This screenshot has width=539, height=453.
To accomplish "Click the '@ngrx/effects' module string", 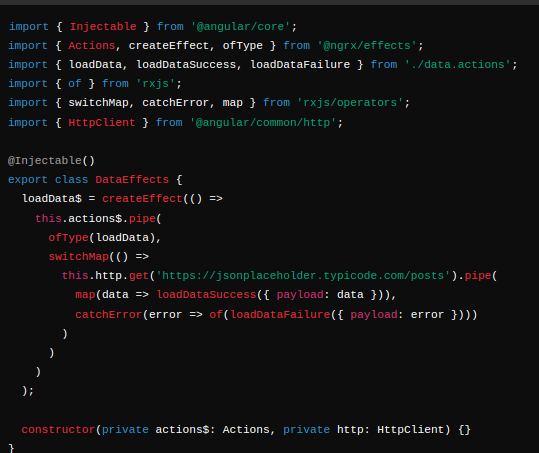I will [x=367, y=46].
